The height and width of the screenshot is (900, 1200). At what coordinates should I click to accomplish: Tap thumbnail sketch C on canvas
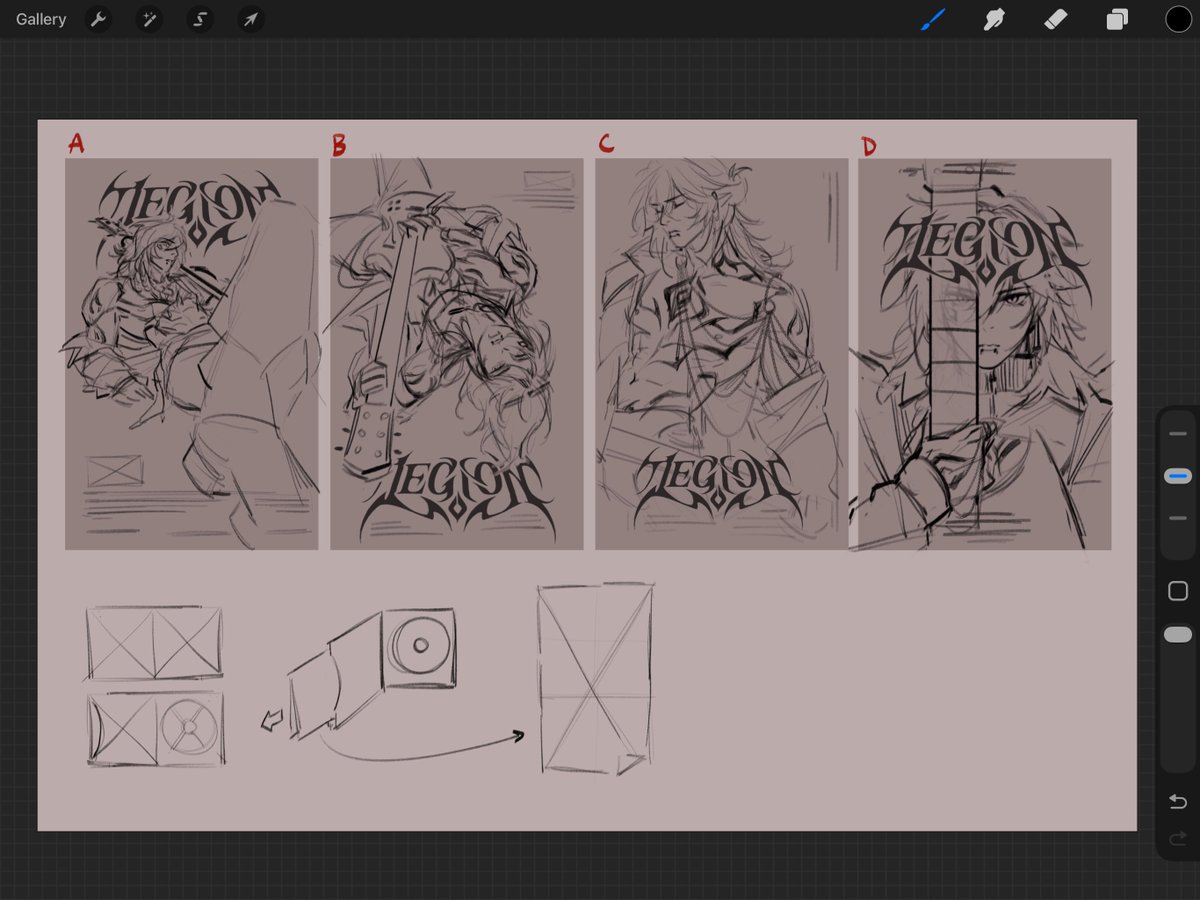click(721, 354)
